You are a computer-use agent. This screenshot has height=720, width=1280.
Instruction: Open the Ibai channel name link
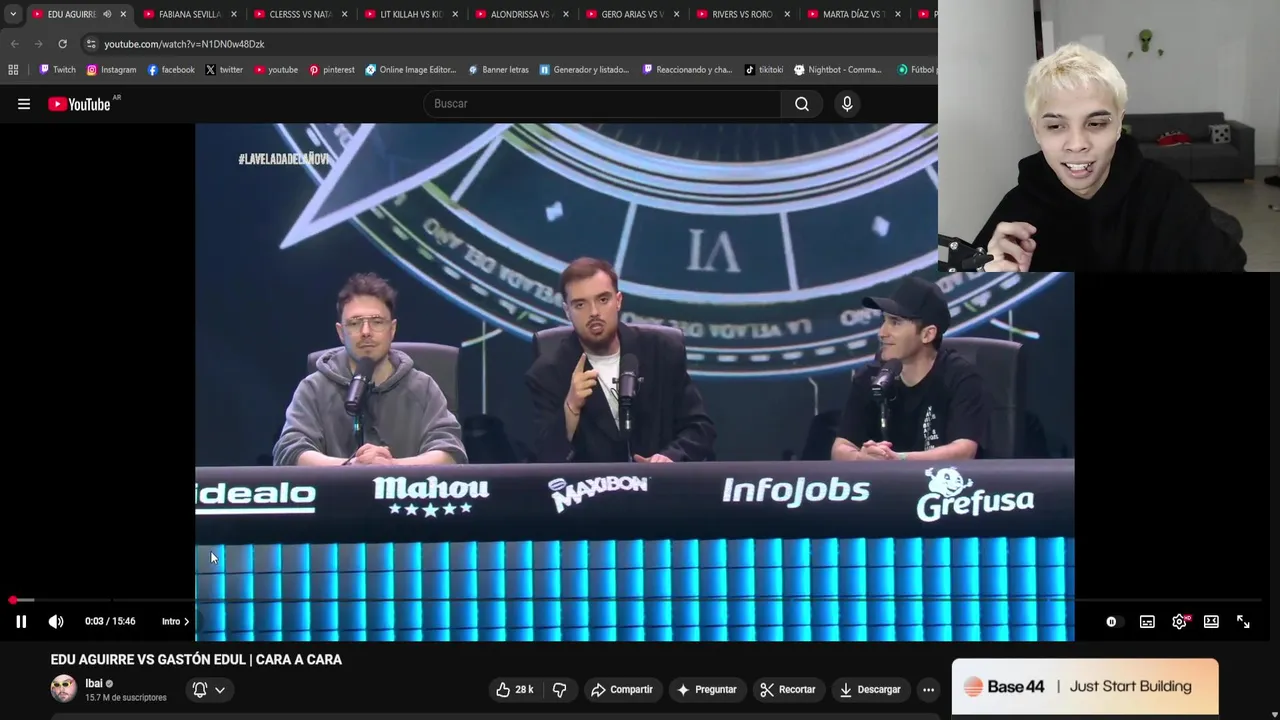tap(94, 683)
